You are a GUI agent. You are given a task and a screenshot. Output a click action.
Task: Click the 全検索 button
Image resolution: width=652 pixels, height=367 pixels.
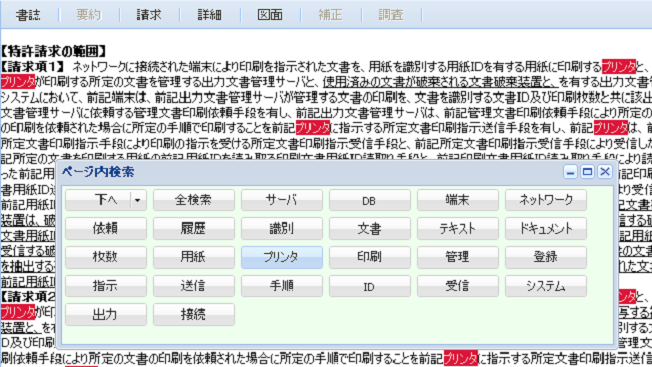(x=194, y=200)
